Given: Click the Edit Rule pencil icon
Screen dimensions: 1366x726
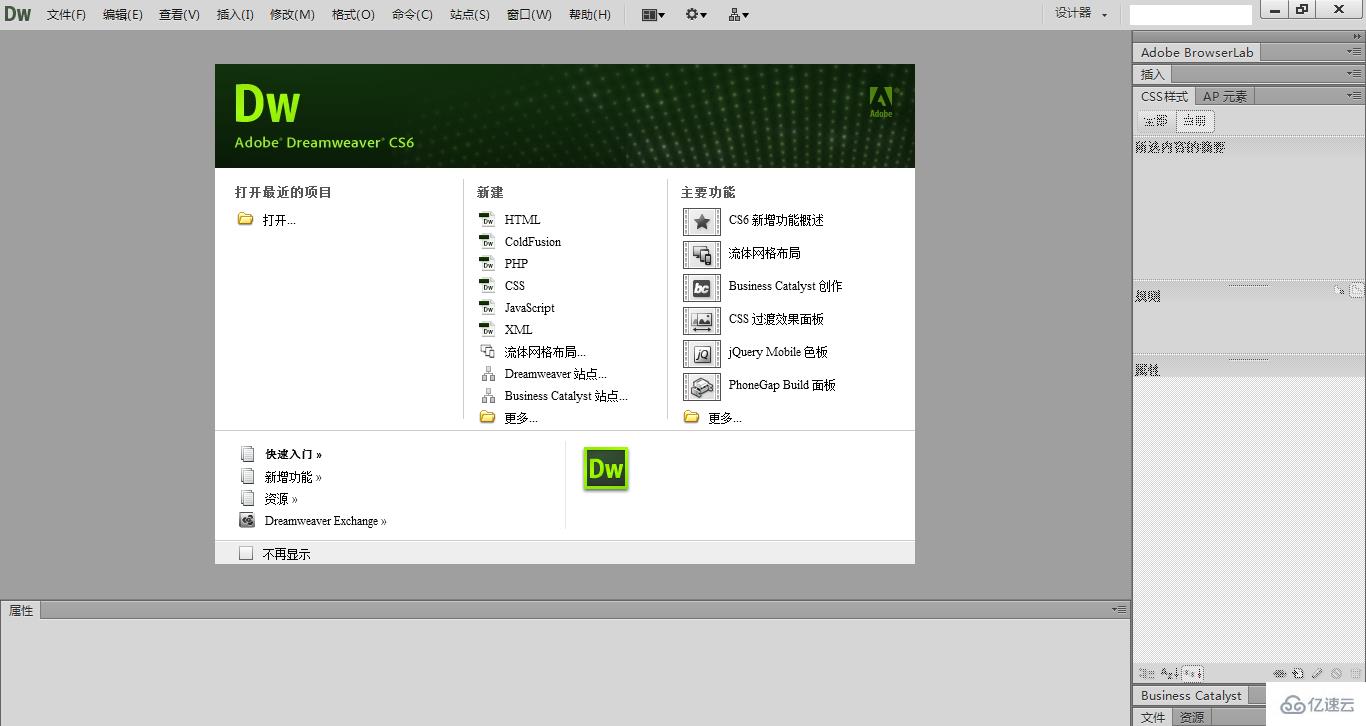Looking at the screenshot, I should pos(1317,674).
